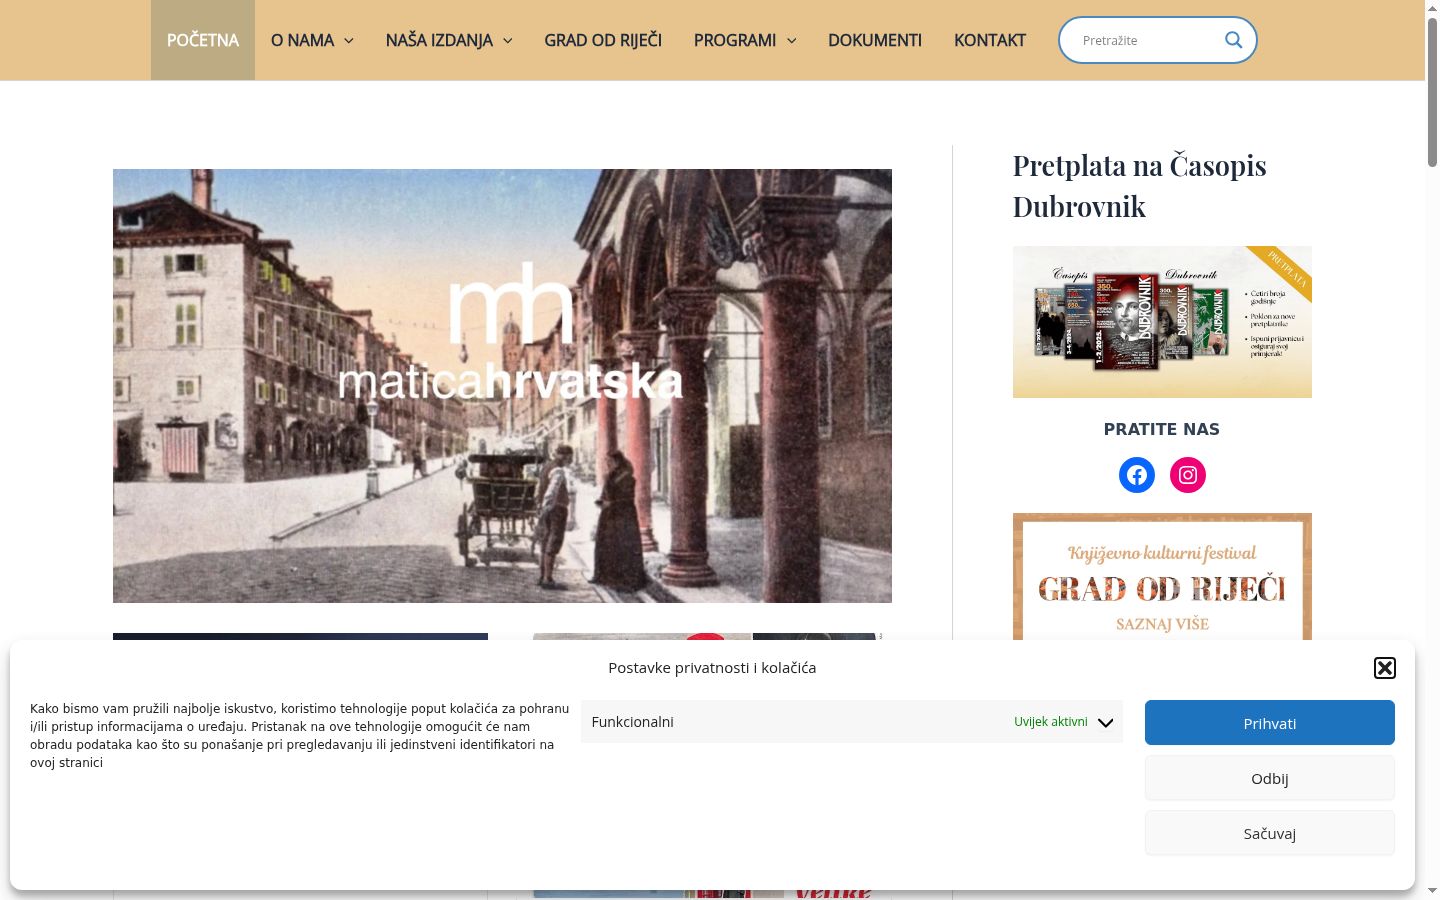Image resolution: width=1440 pixels, height=900 pixels.
Task: Close the cookie settings dialog
Action: (x=1385, y=668)
